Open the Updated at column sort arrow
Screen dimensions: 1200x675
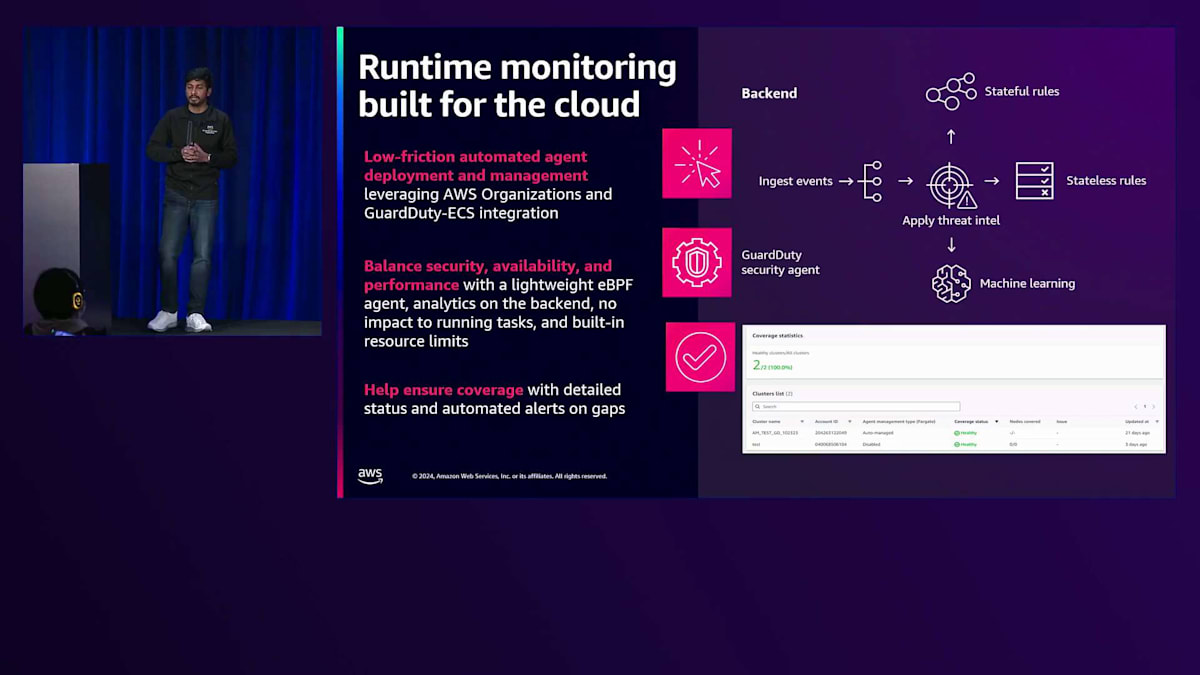tap(1157, 421)
